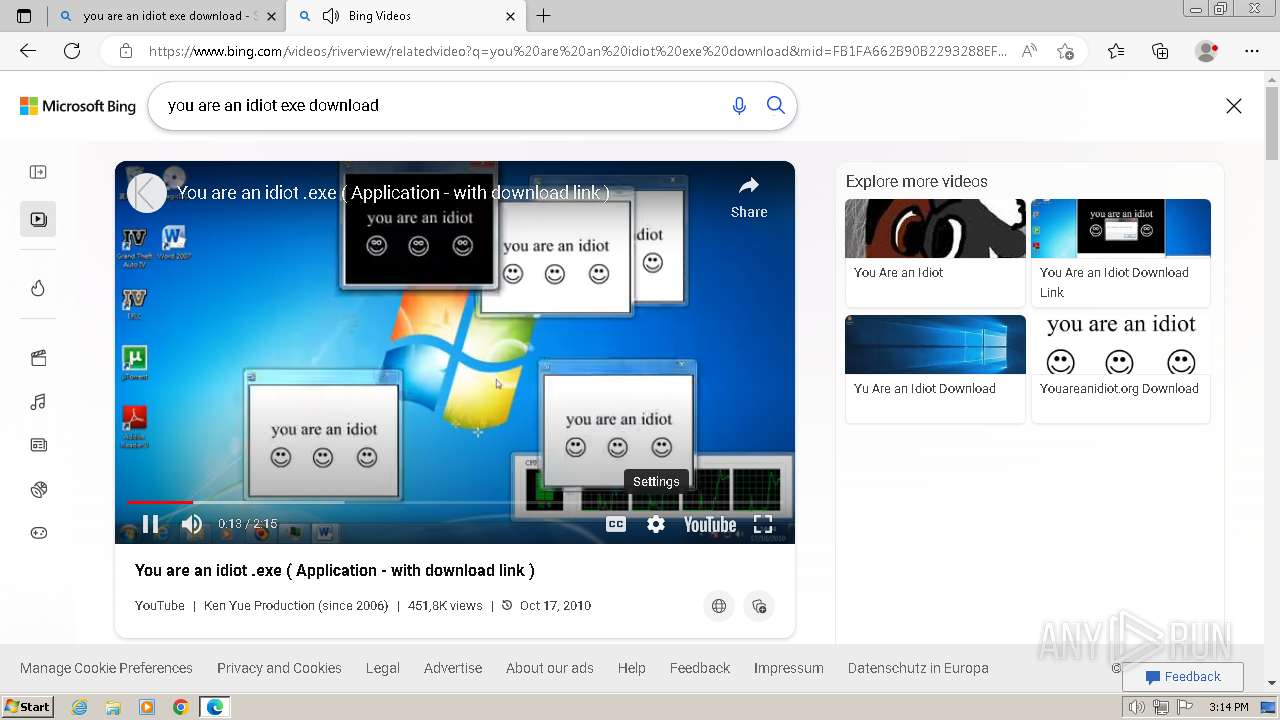Toggle closed captions CC button
This screenshot has height=720, width=1280.
click(x=616, y=524)
